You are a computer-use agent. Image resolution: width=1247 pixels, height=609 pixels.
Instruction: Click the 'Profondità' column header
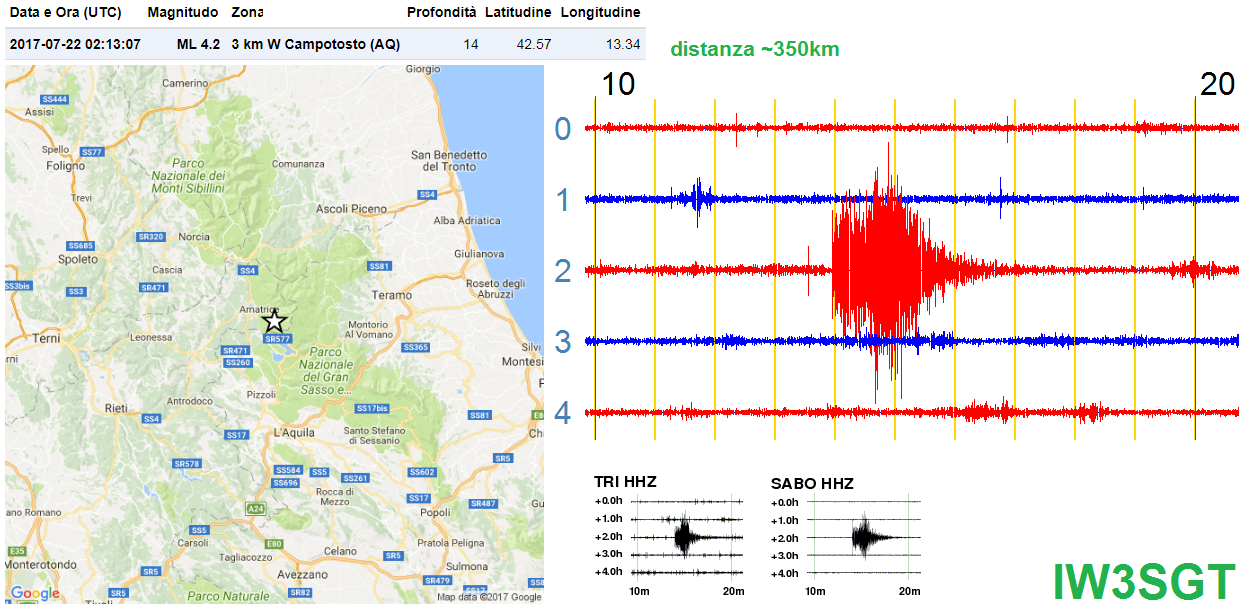(441, 13)
